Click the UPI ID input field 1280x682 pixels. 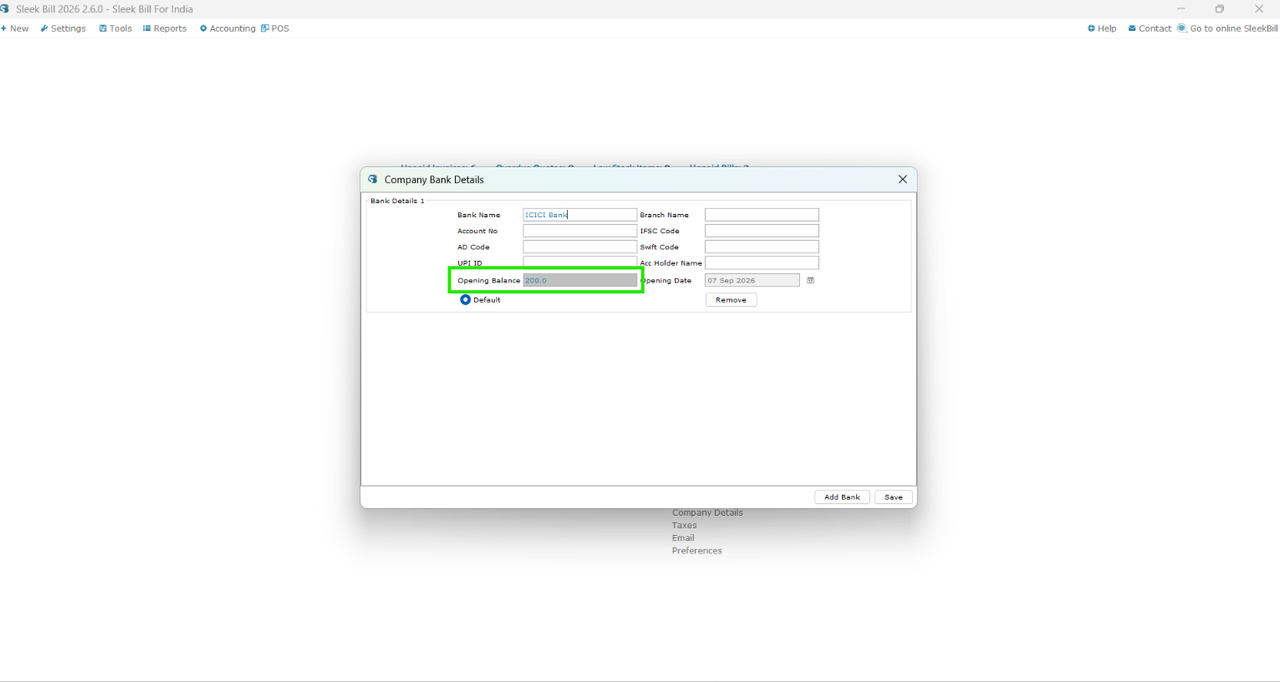(580, 263)
